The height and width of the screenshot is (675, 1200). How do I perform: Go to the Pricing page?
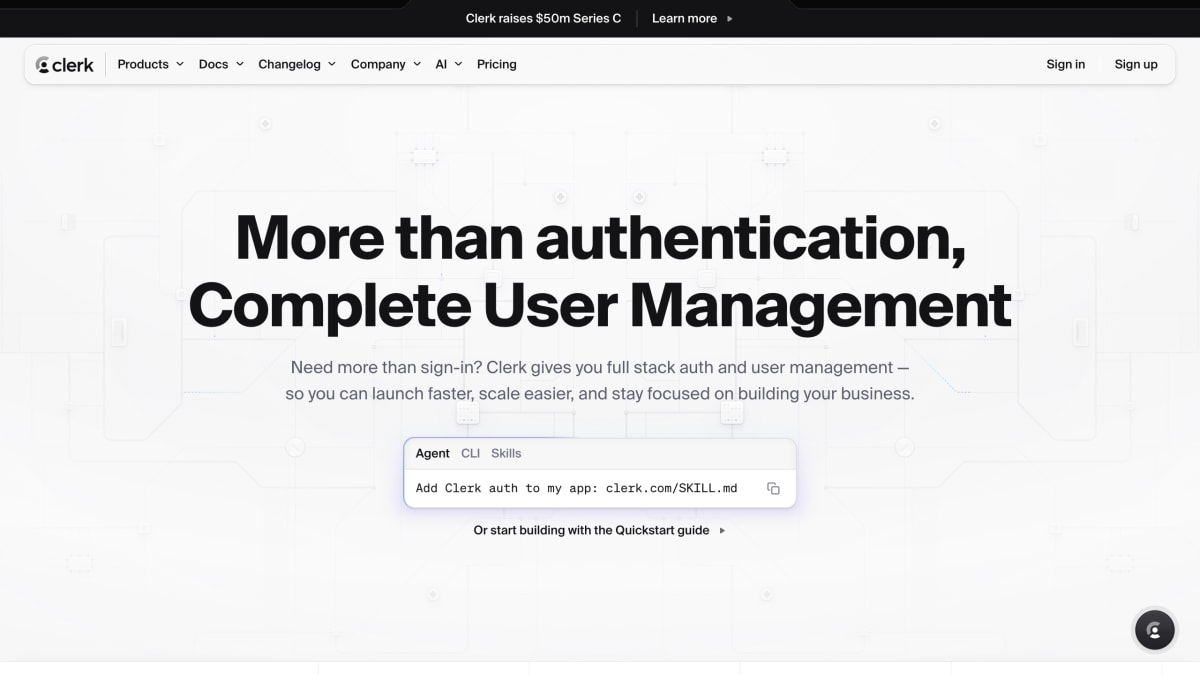pyautogui.click(x=497, y=64)
